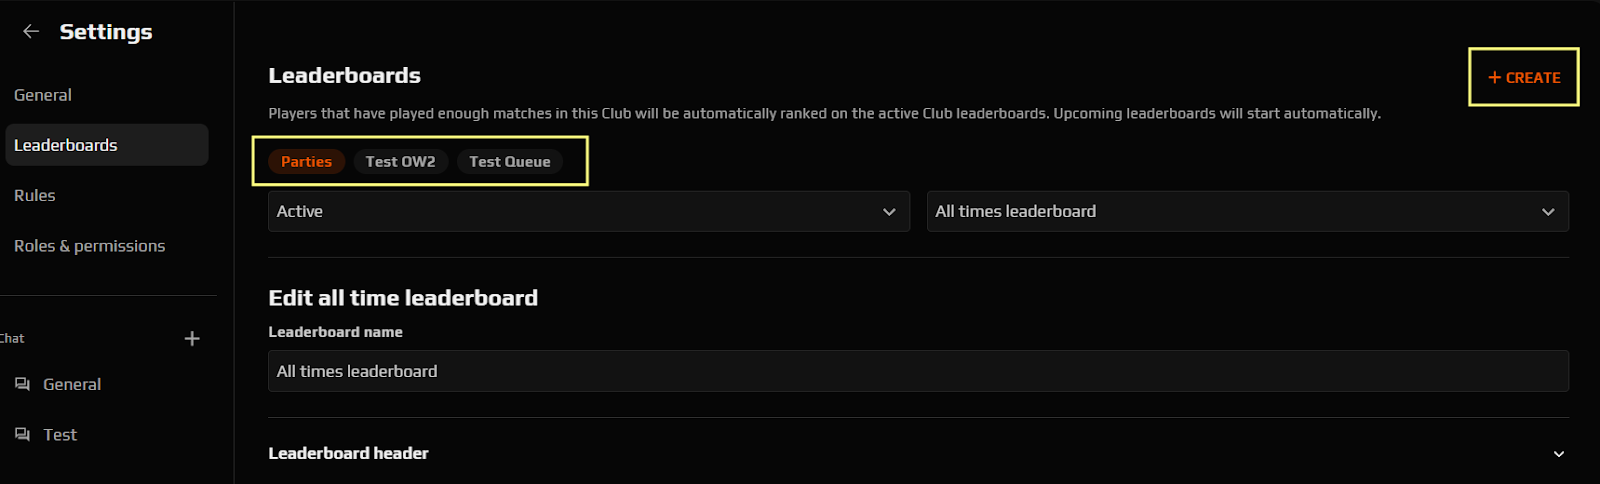Select the Parties queue tab
This screenshot has width=1600, height=484.
click(x=306, y=161)
